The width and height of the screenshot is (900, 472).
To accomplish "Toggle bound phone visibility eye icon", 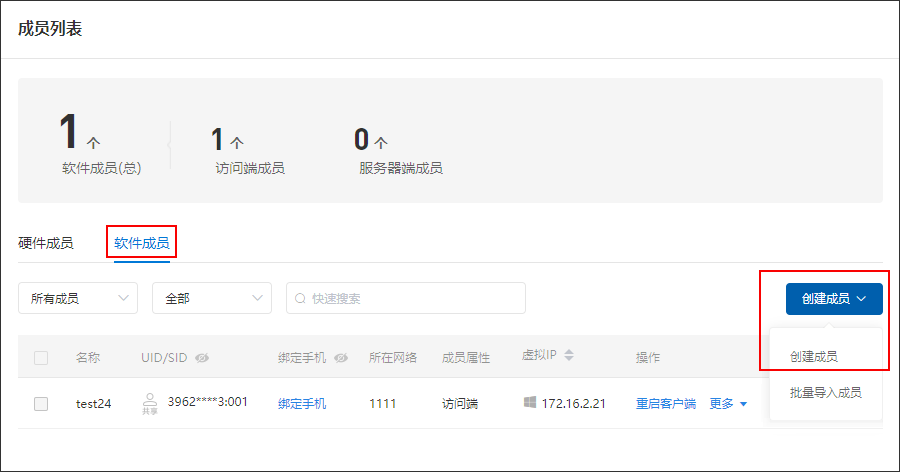I will point(341,358).
